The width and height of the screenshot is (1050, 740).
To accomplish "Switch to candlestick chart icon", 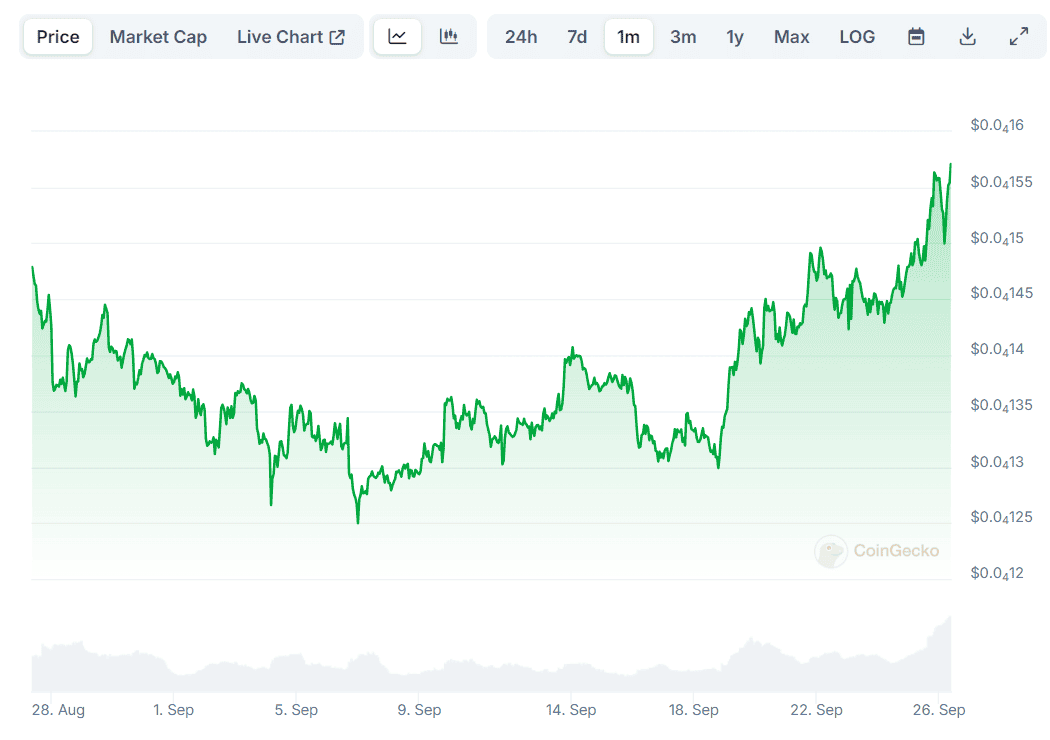I will coord(449,37).
